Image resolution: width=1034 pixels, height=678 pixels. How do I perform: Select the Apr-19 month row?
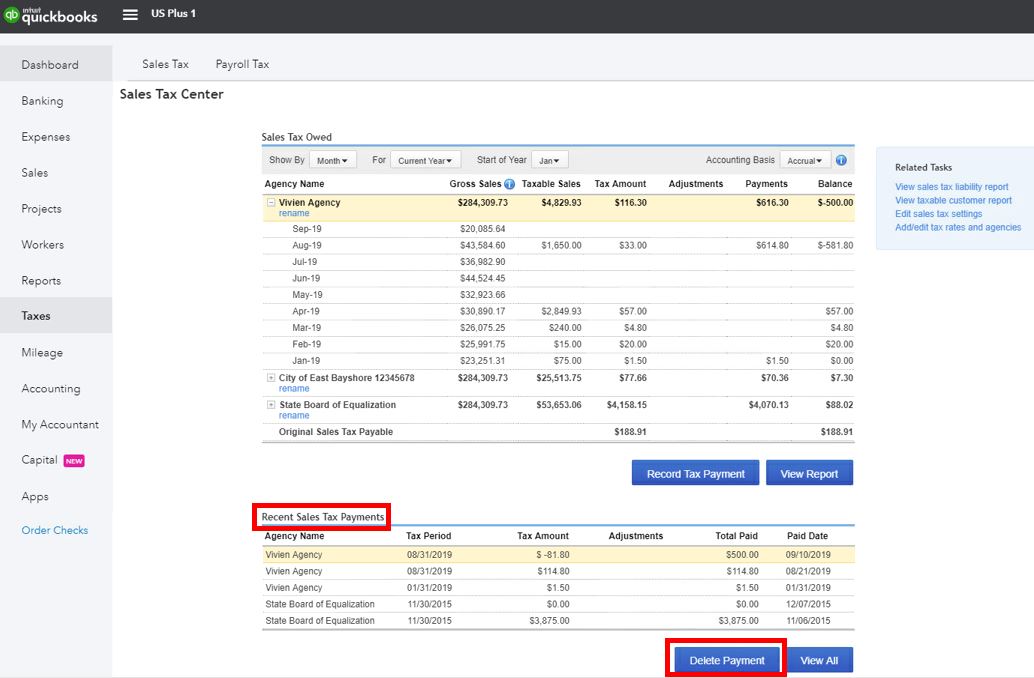click(x=558, y=311)
